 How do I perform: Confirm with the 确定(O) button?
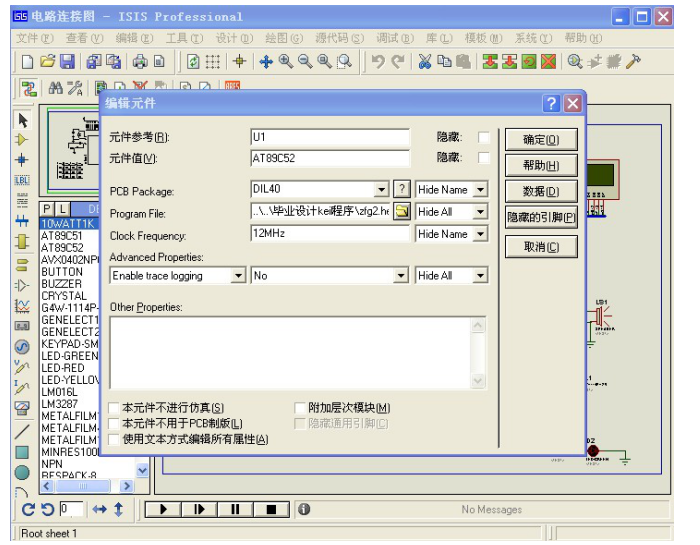(541, 140)
